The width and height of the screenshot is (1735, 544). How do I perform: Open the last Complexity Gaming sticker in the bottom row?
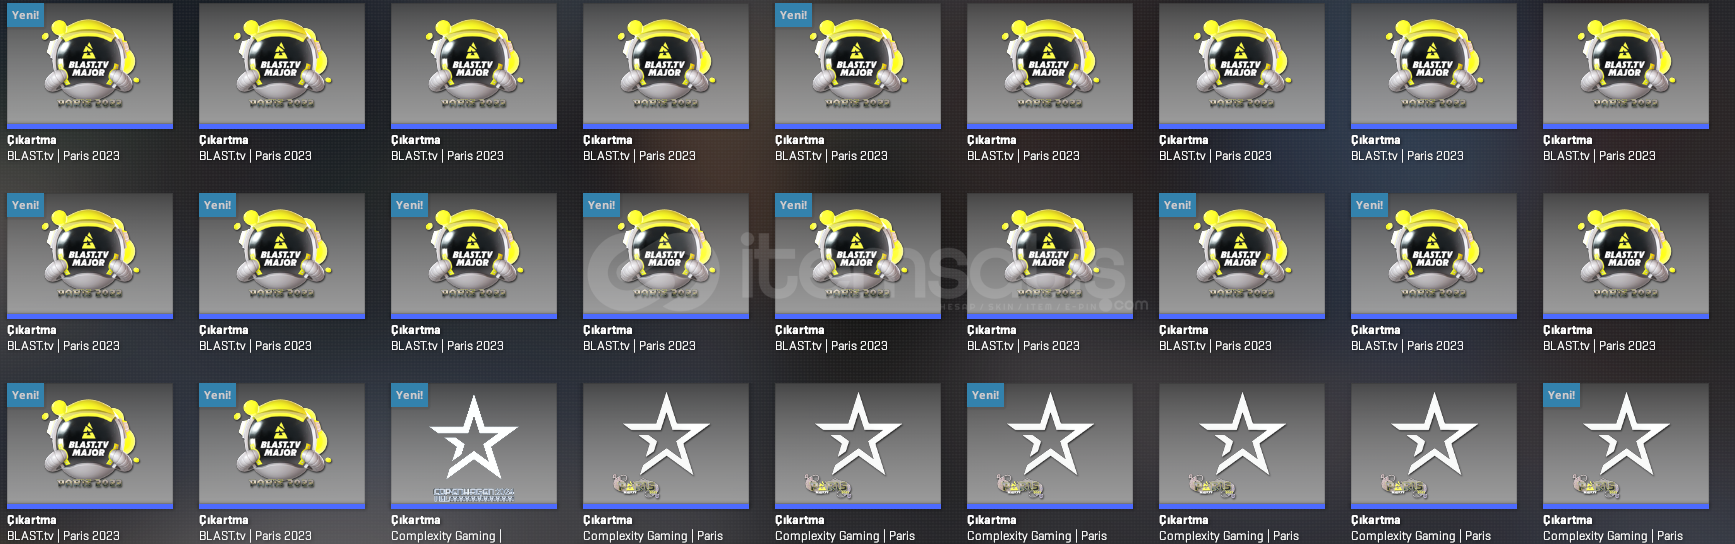click(1625, 446)
